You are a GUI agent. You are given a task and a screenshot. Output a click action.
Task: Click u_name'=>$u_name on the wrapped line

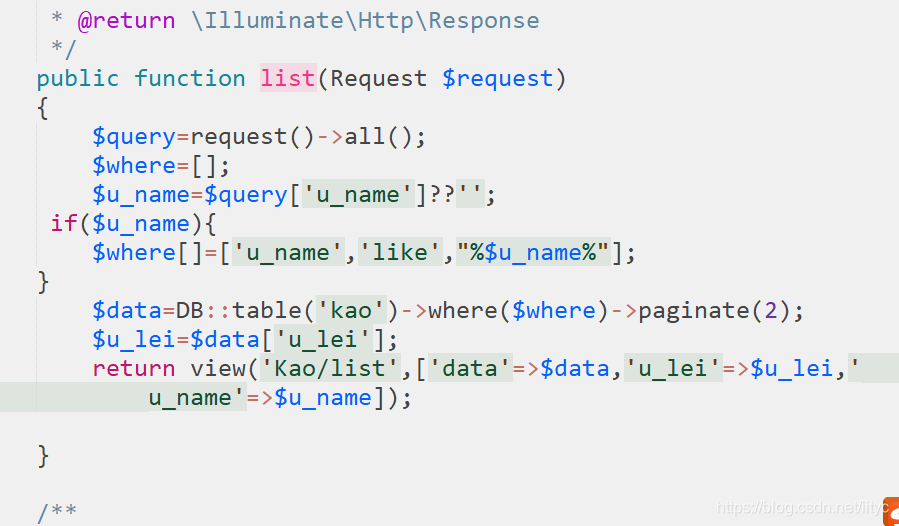tap(260, 398)
